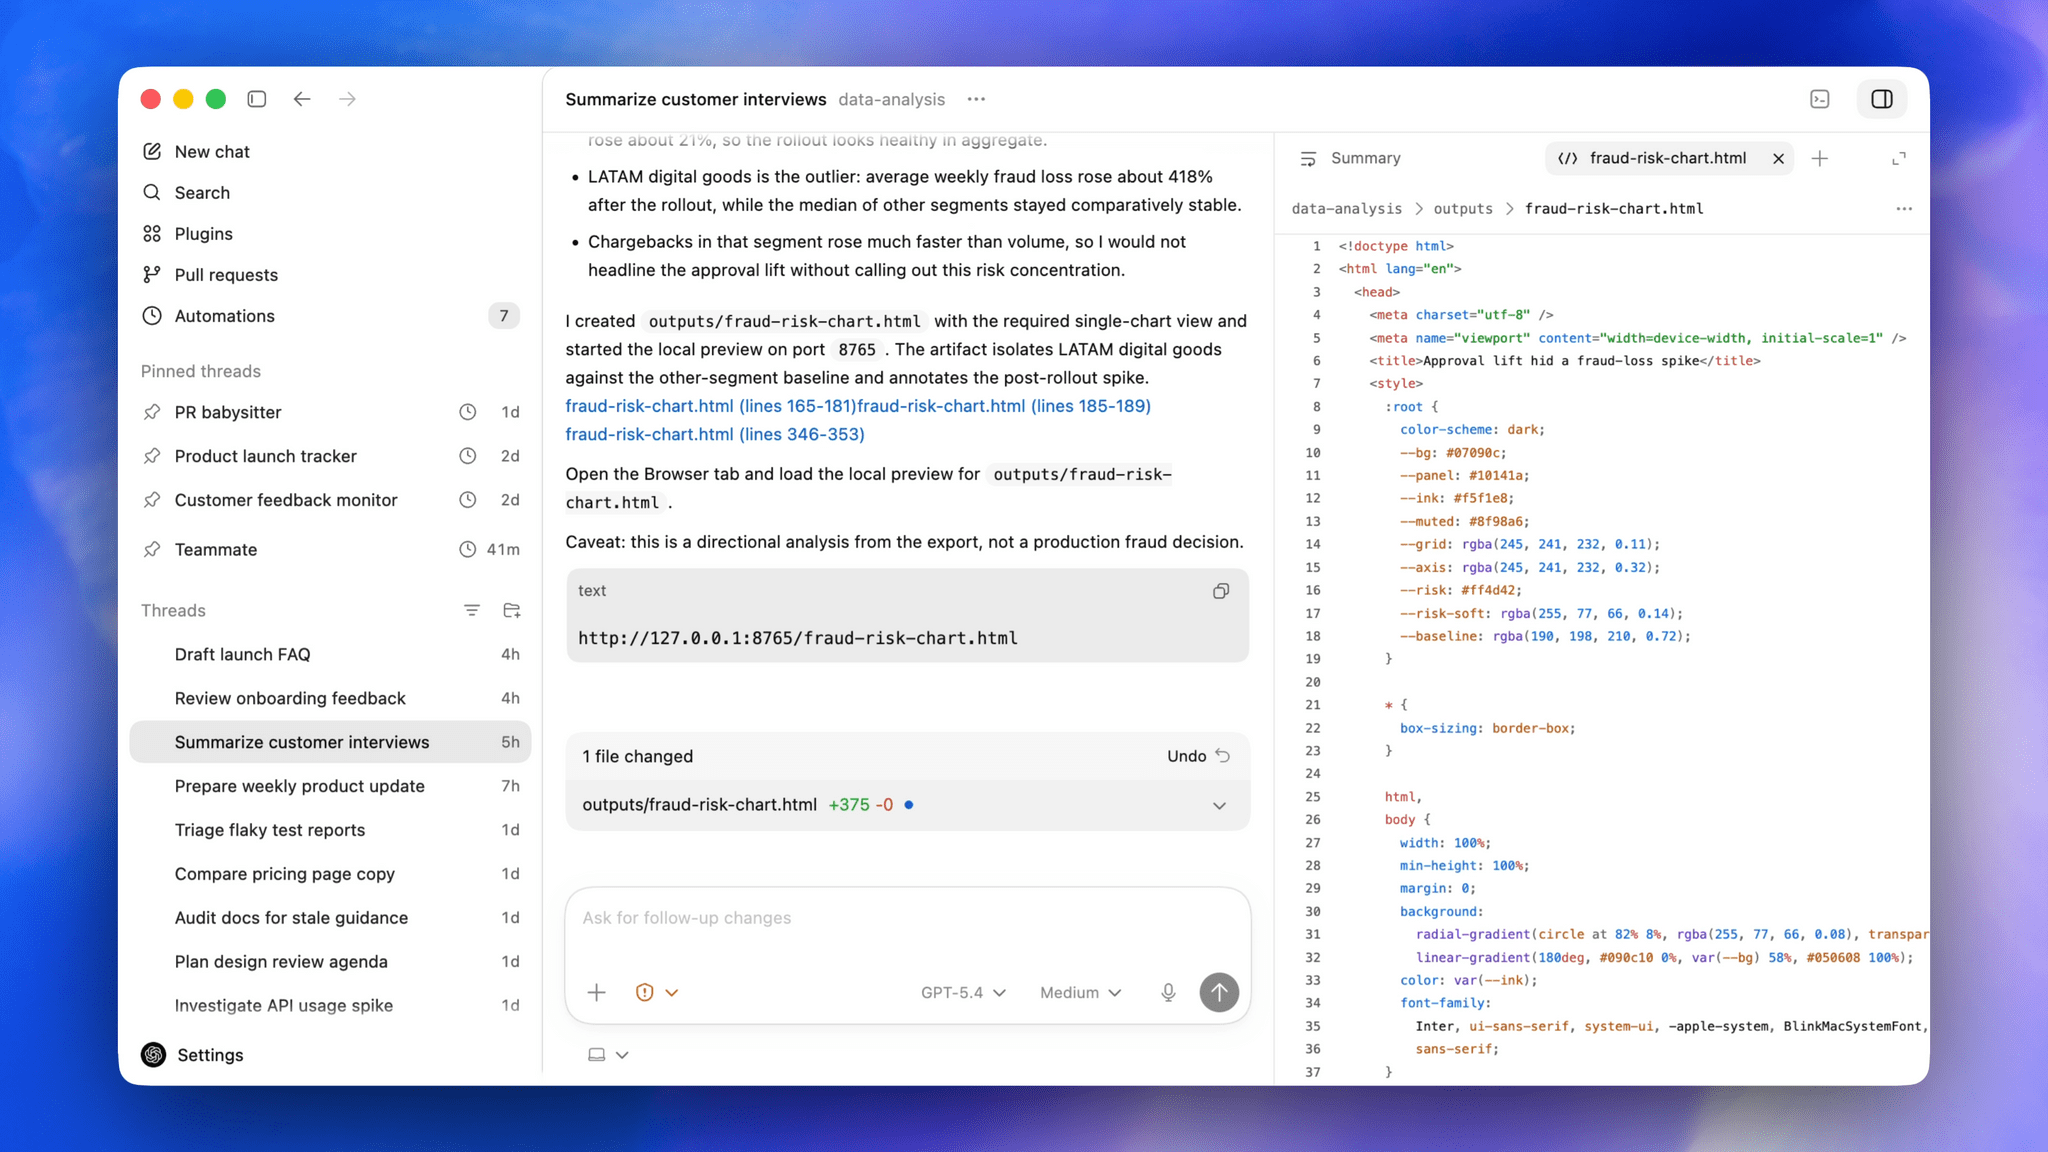Open Automations
2048x1152 pixels.
click(224, 316)
